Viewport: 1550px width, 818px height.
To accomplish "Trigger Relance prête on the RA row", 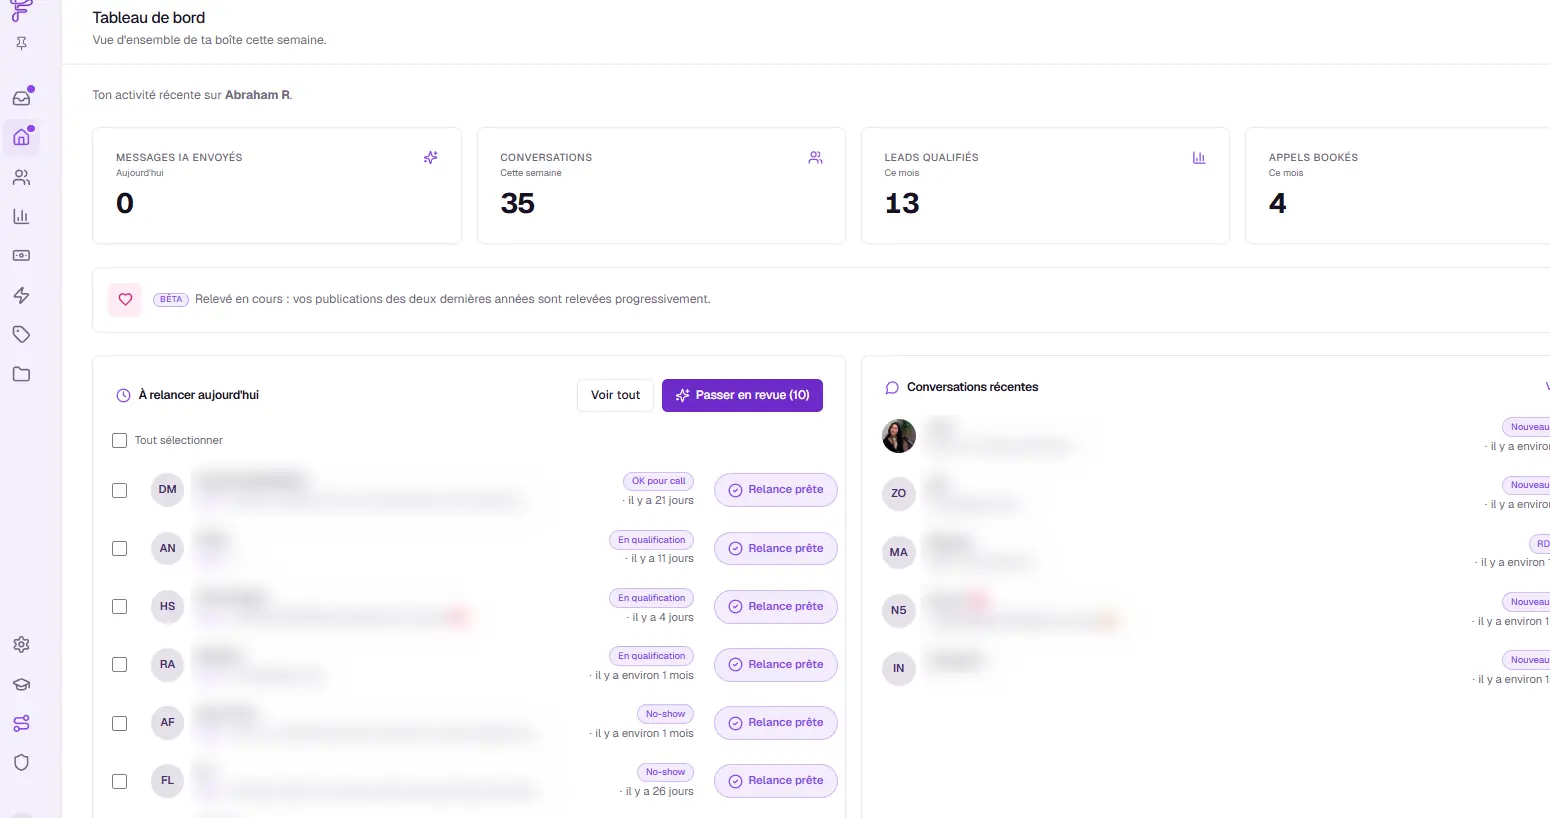I will [776, 664].
